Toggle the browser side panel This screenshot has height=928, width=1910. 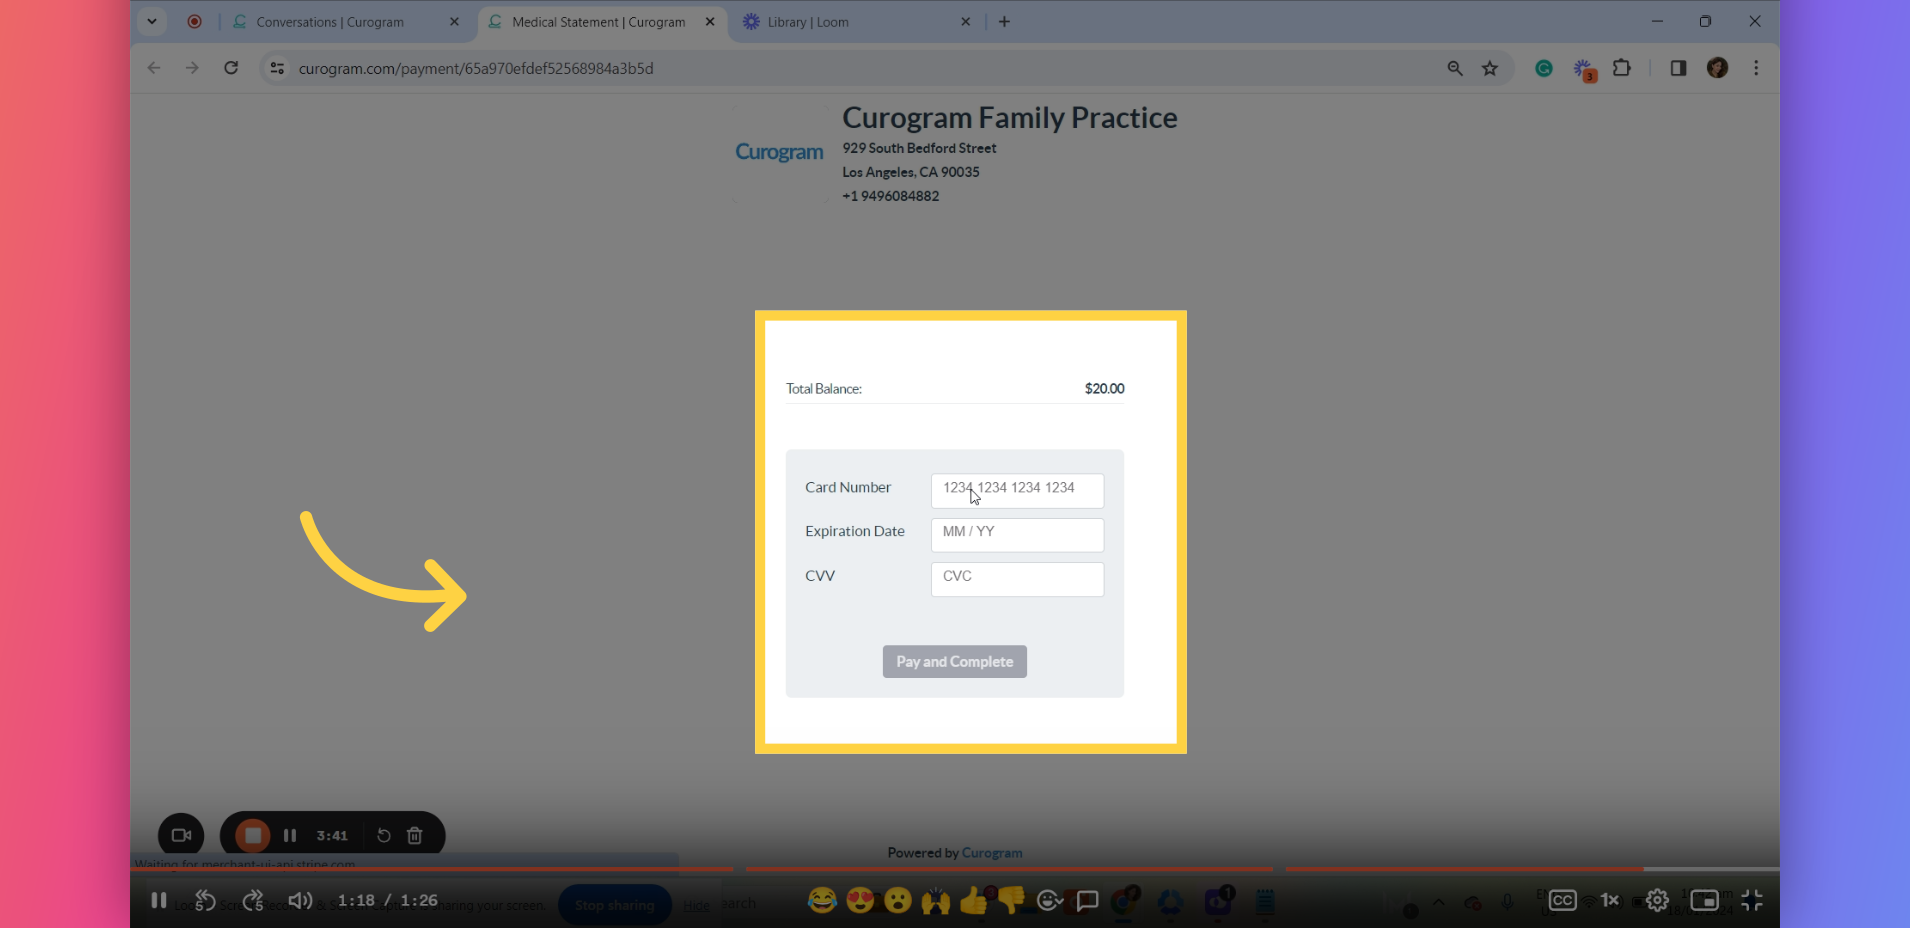1678,68
